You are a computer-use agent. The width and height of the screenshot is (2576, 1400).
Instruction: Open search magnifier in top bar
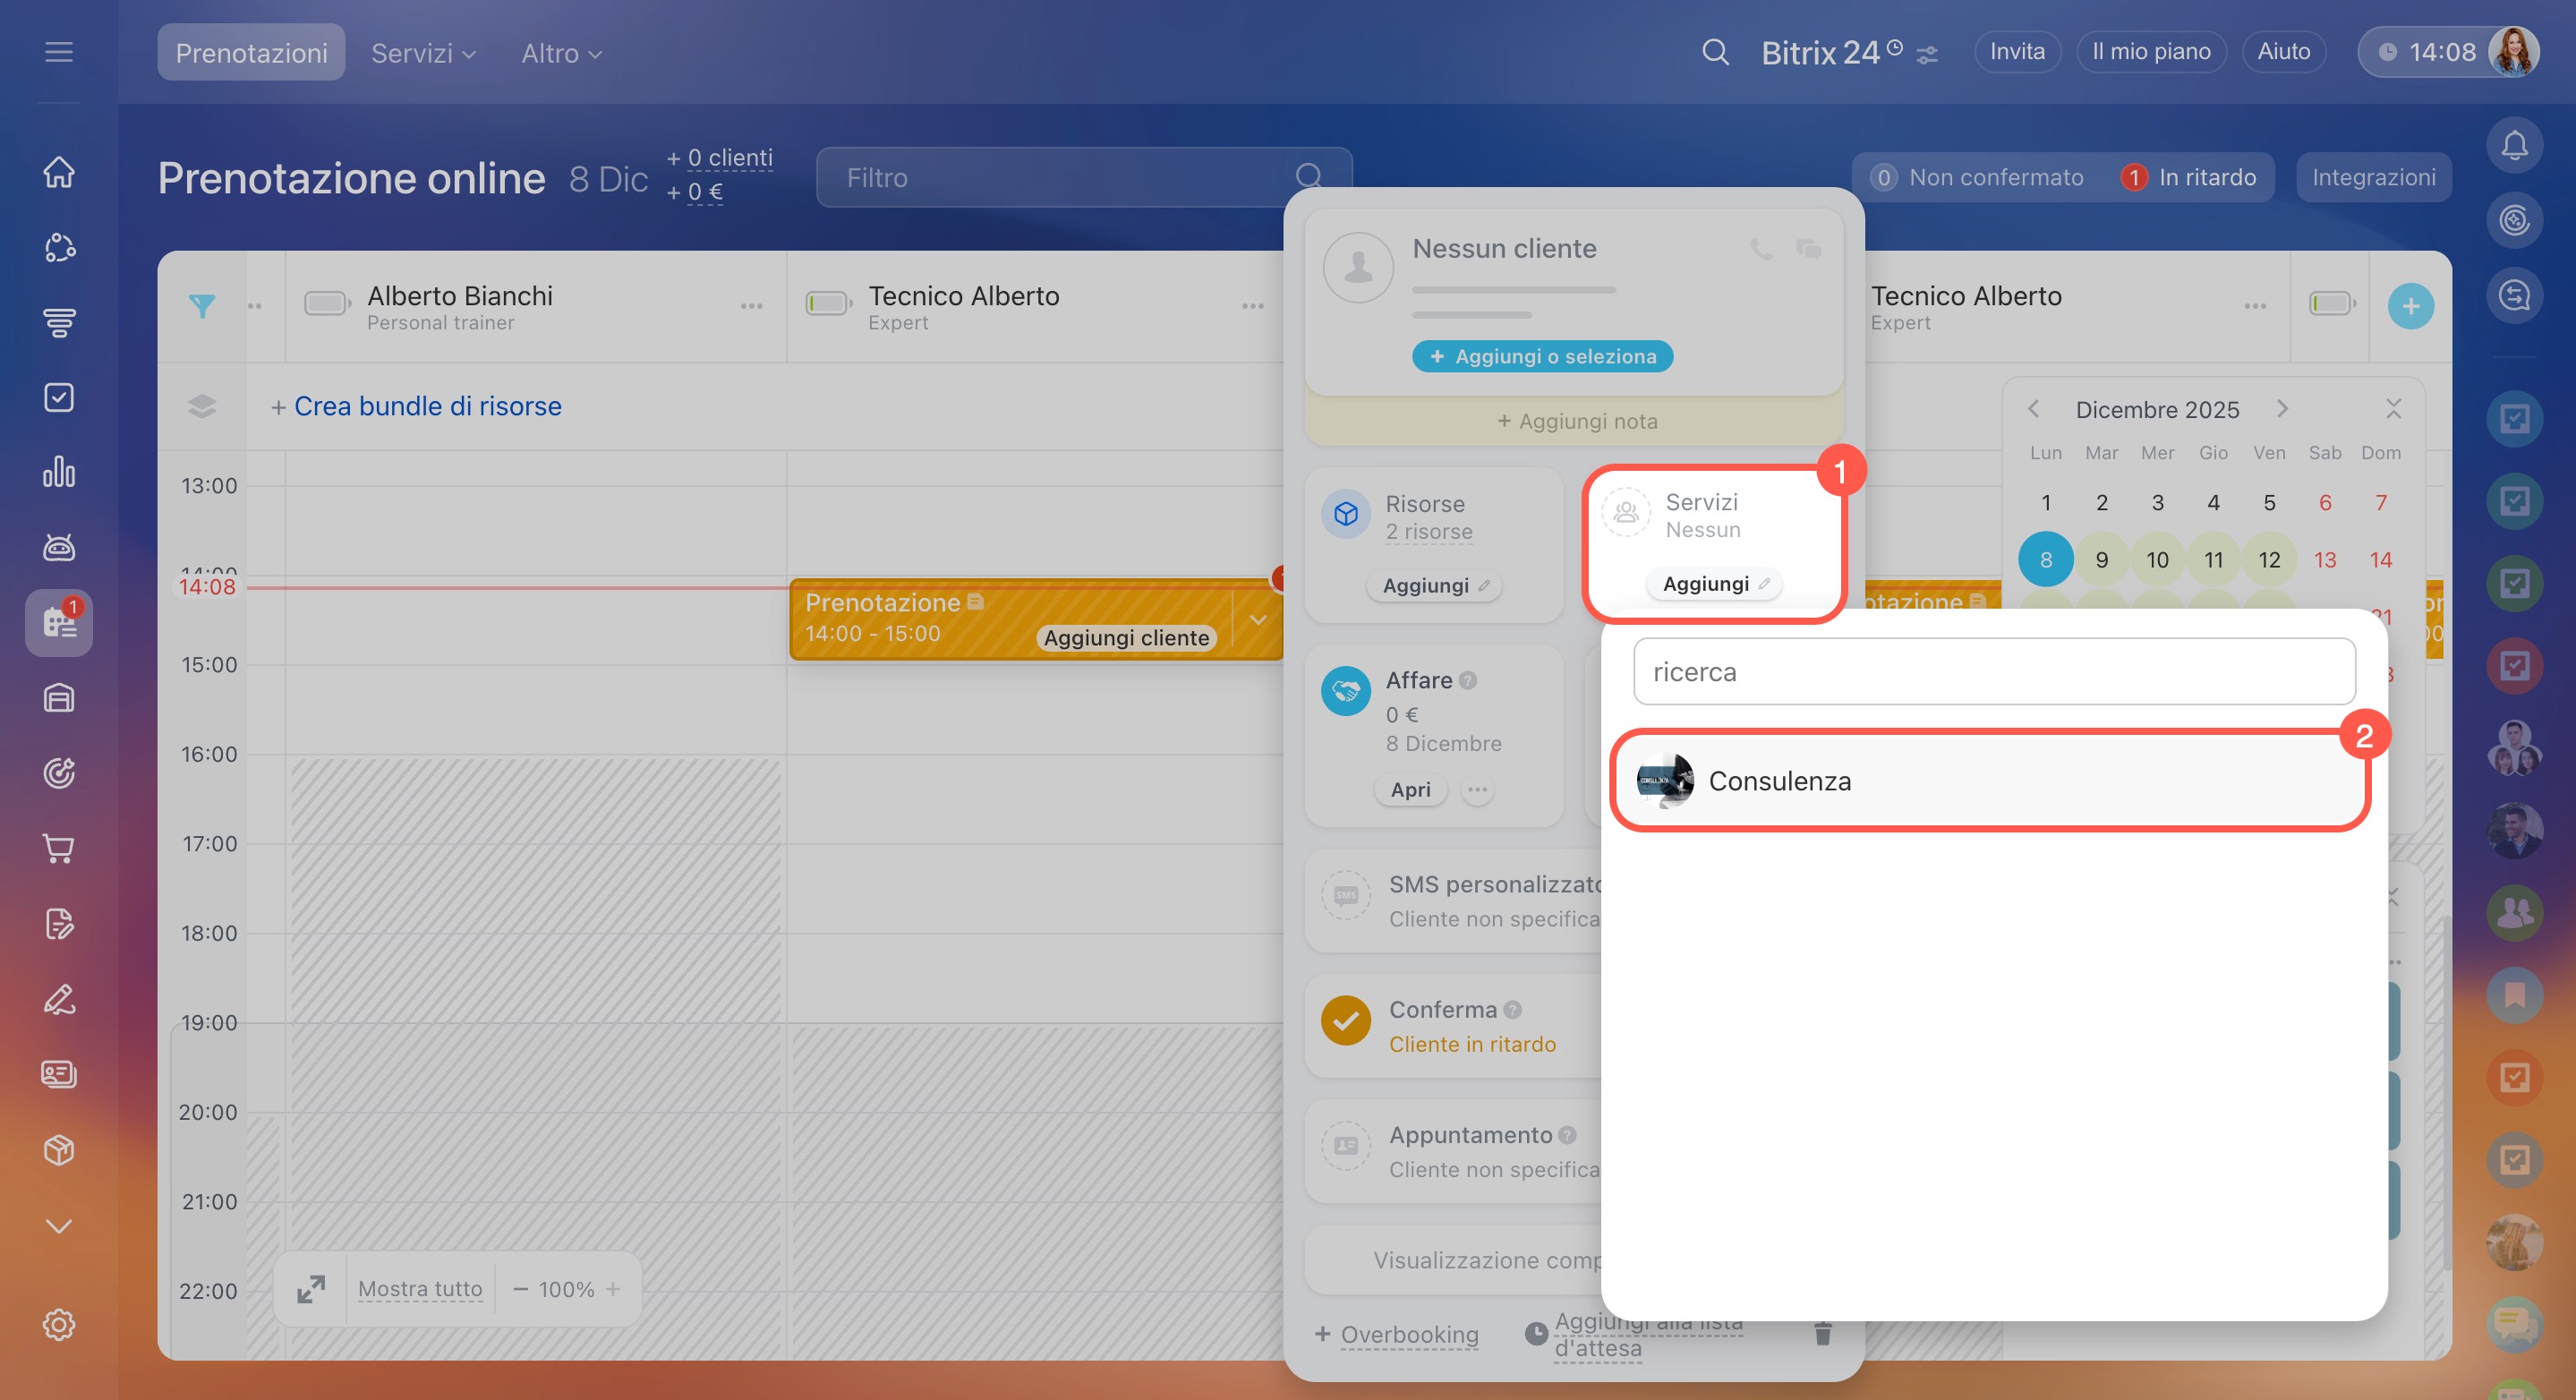pos(1715,52)
